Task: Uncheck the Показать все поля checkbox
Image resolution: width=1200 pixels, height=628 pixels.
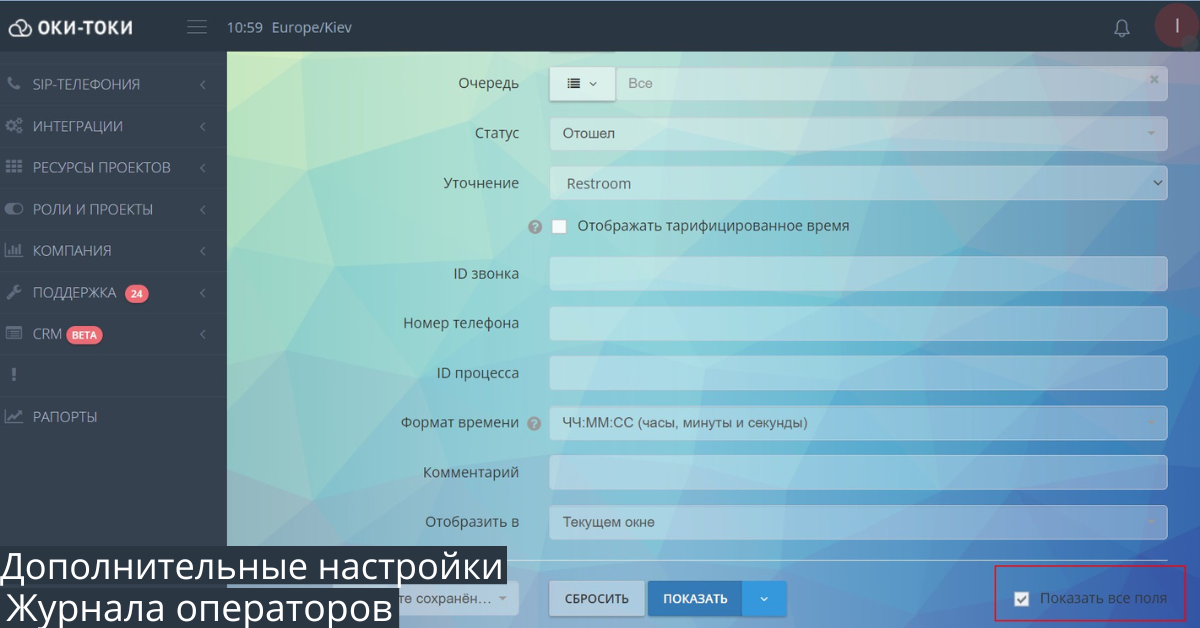Action: pyautogui.click(x=1021, y=599)
